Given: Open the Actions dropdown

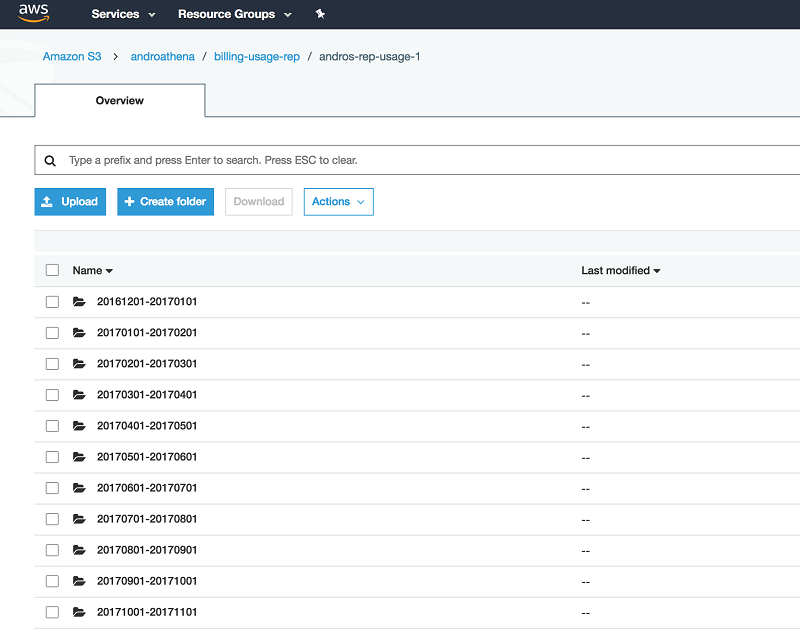Looking at the screenshot, I should click(339, 202).
